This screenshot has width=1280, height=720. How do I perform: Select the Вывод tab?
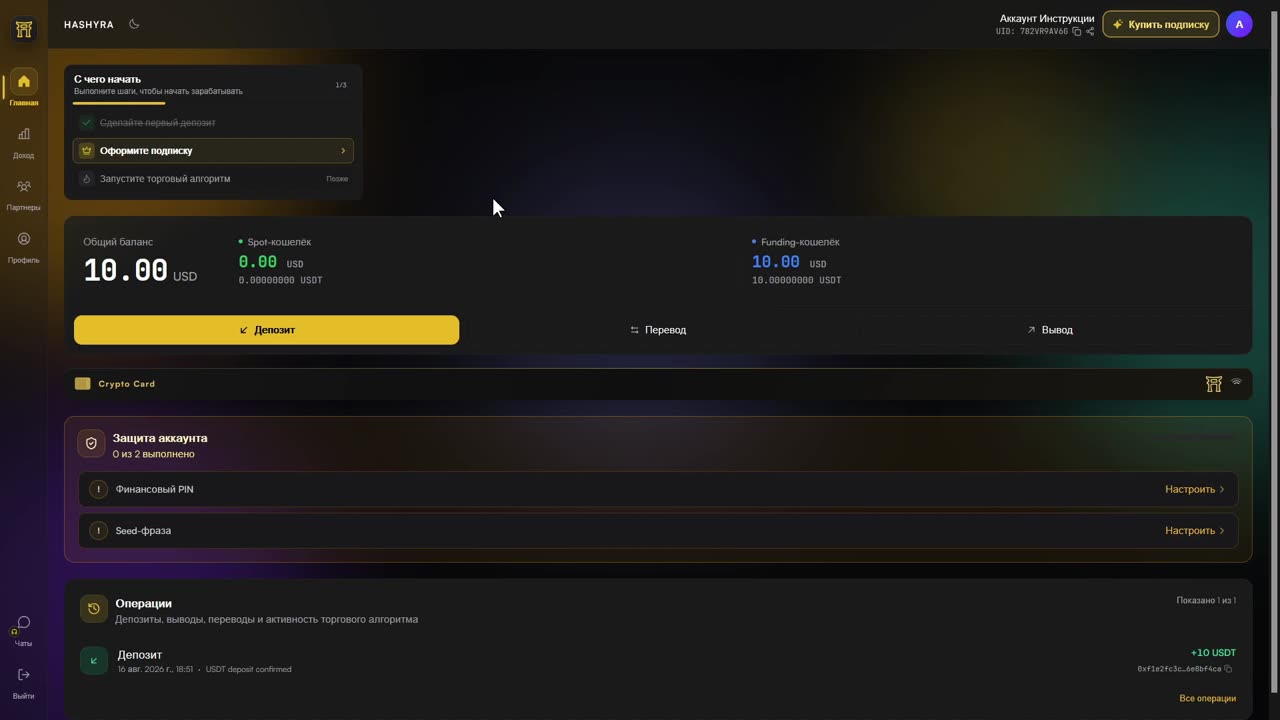point(1049,330)
